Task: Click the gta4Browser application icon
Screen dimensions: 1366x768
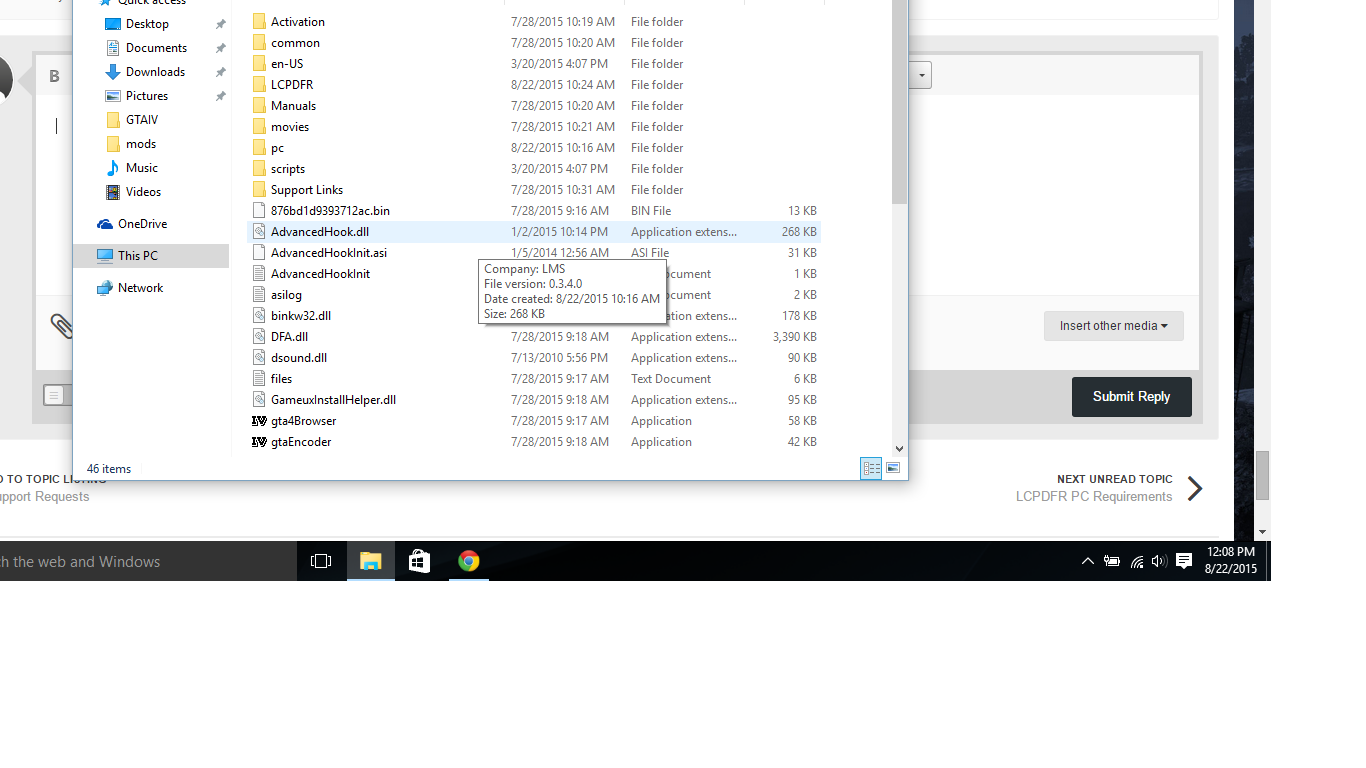Action: pyautogui.click(x=259, y=421)
